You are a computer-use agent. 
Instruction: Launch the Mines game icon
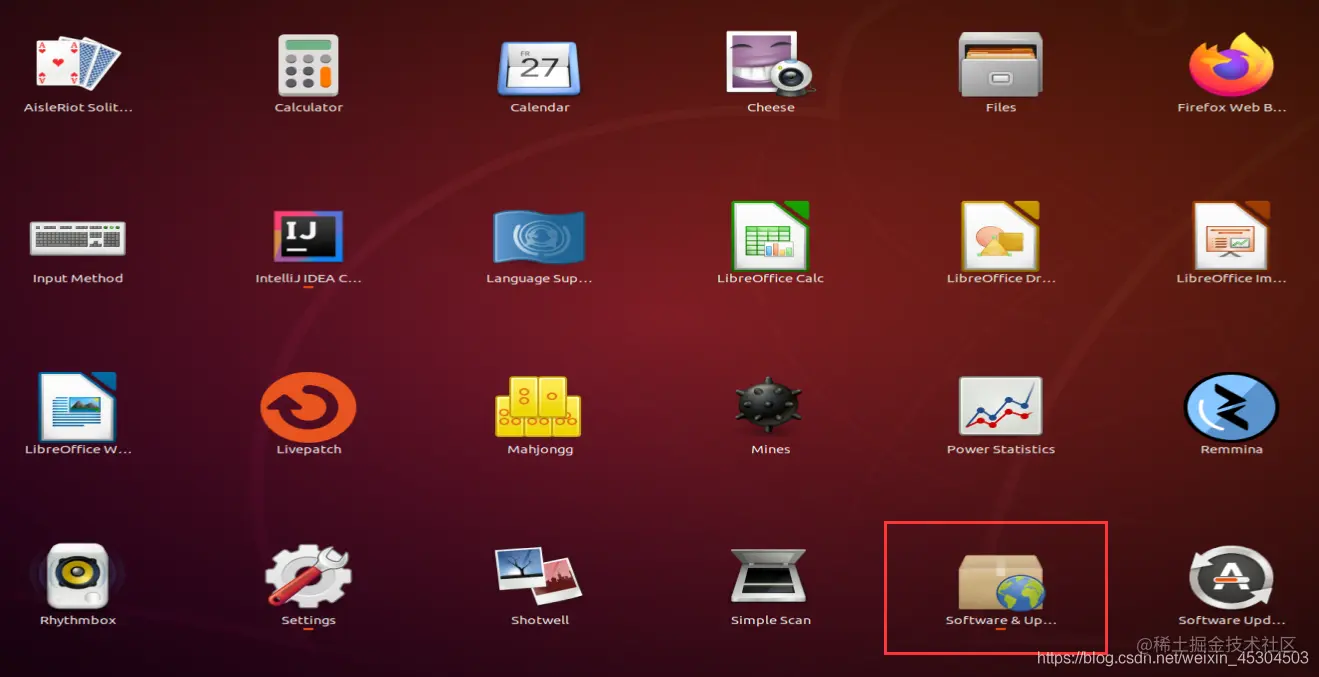(x=769, y=407)
